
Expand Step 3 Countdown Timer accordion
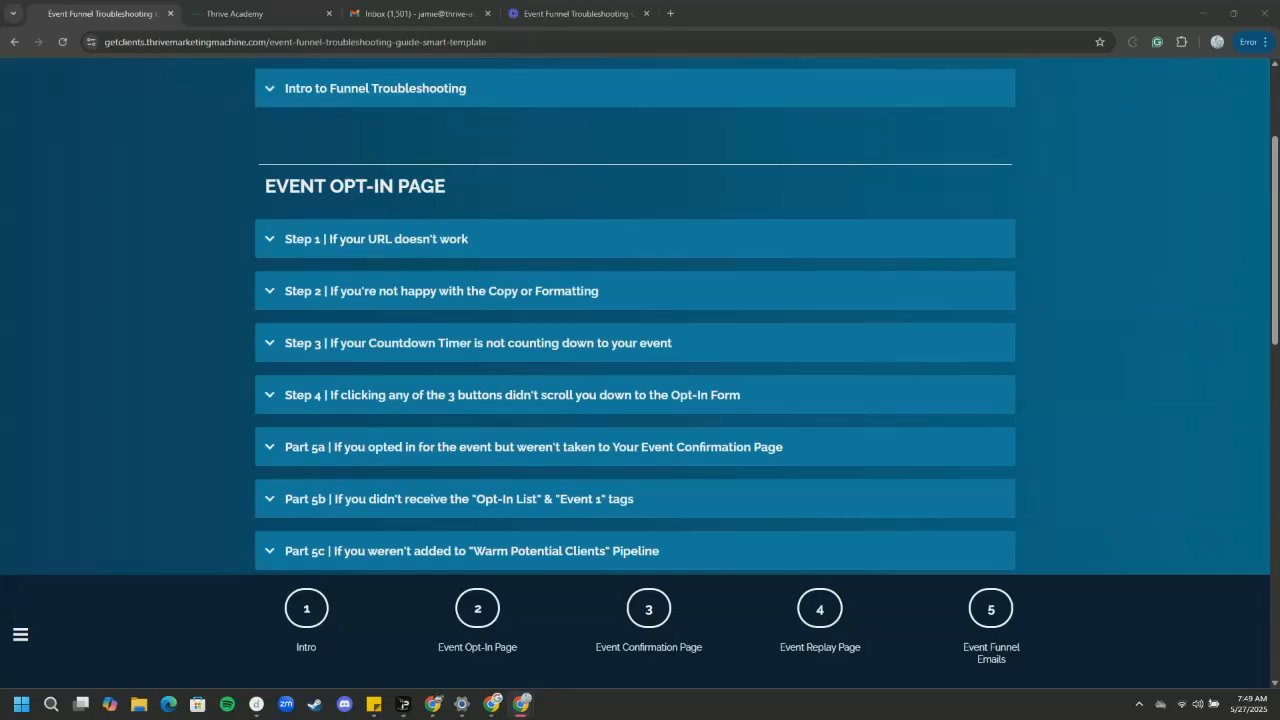(x=635, y=343)
